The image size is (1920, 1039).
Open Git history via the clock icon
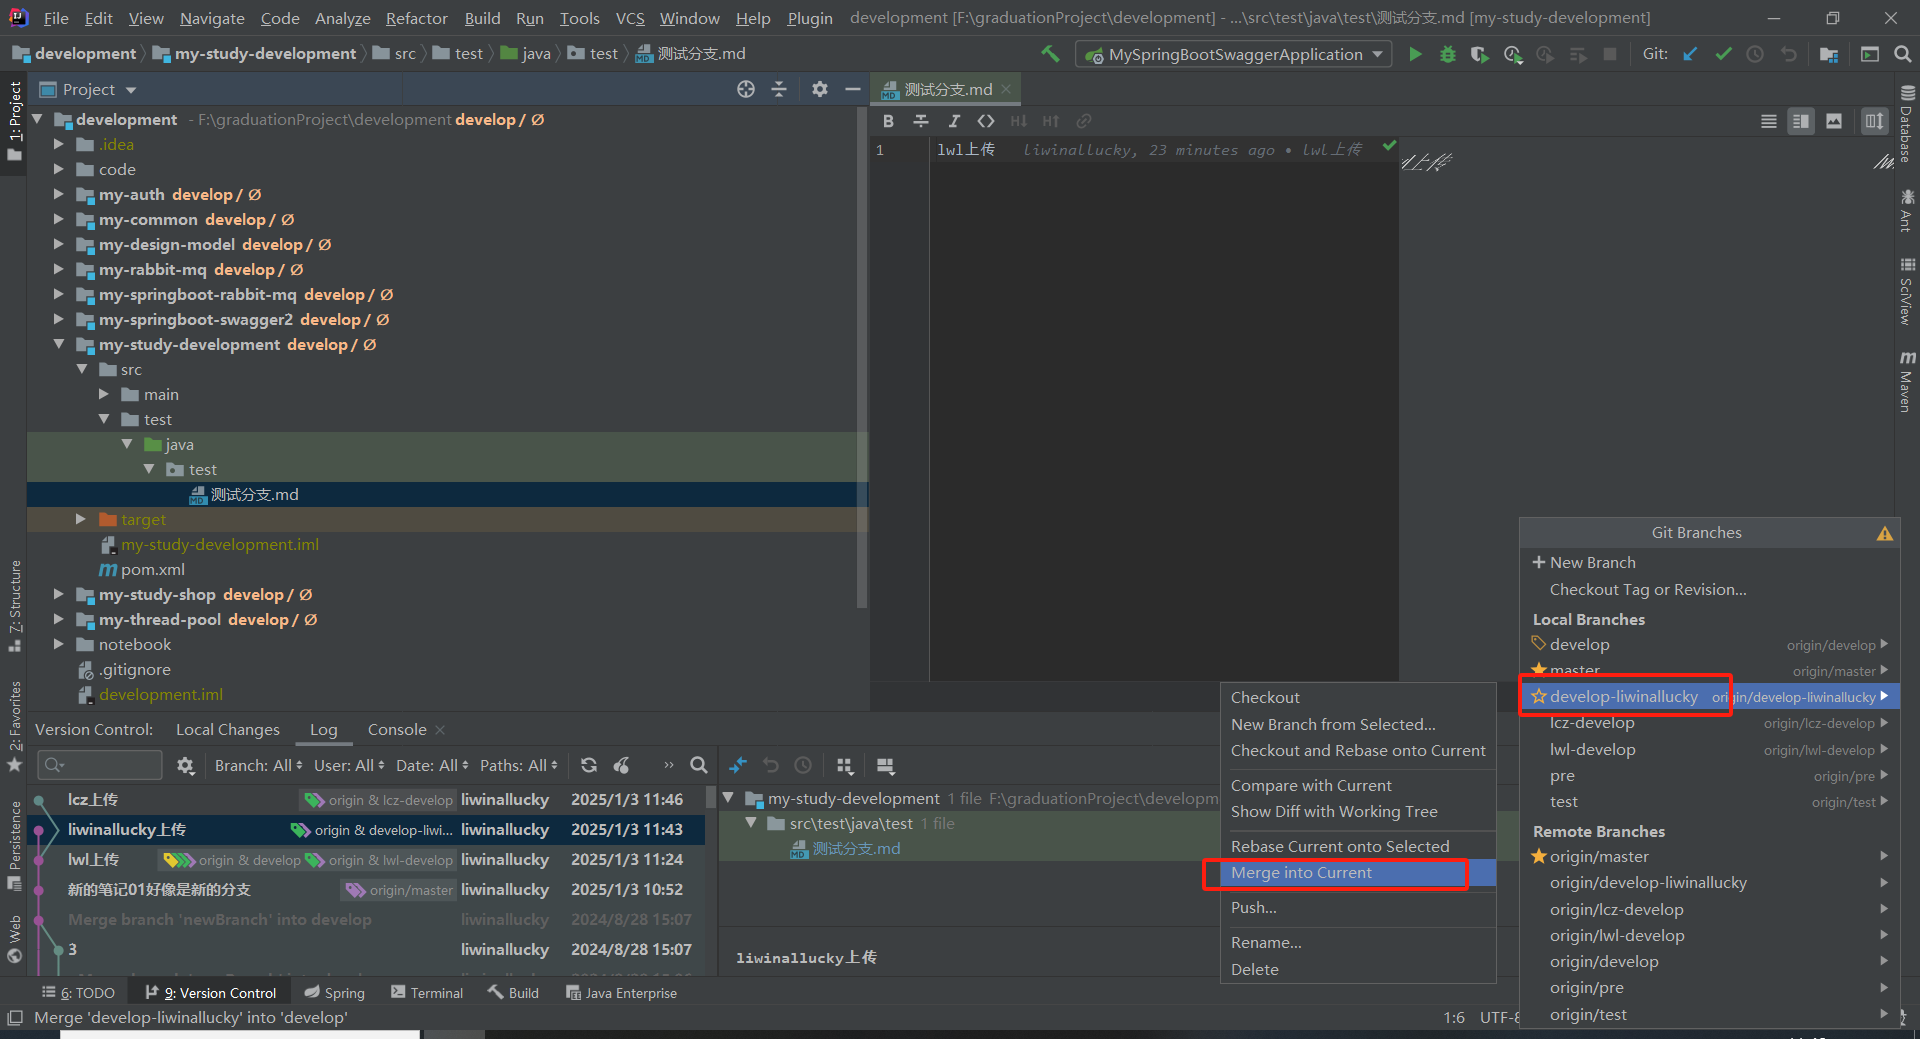click(1755, 54)
